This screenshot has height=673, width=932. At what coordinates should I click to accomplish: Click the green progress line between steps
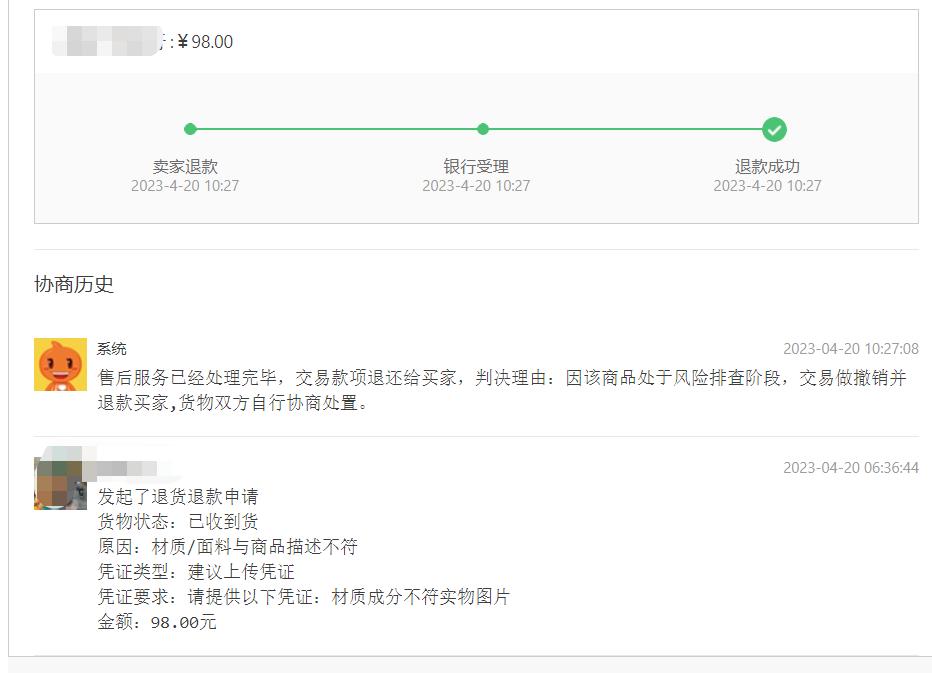click(x=337, y=129)
